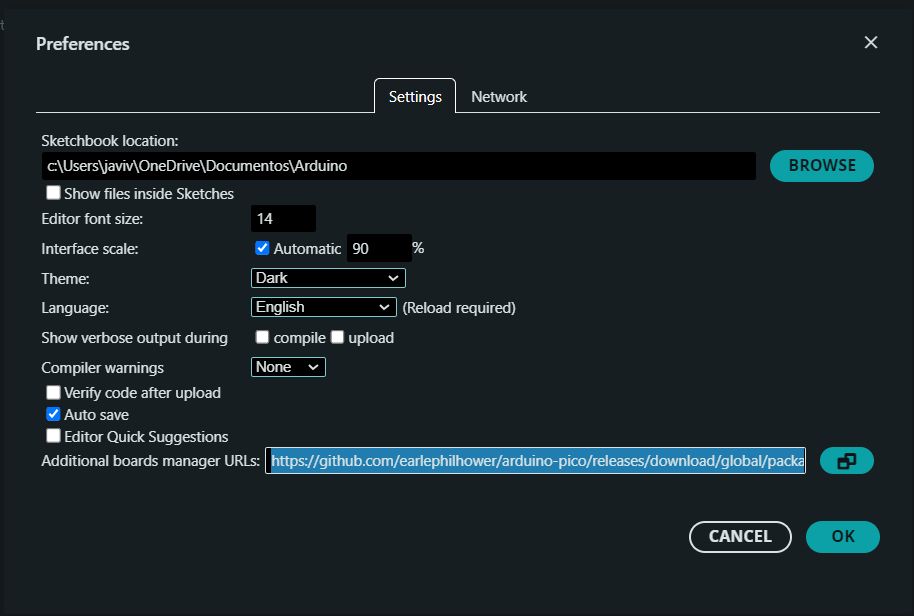Open the Language dropdown
914x616 pixels.
click(323, 306)
